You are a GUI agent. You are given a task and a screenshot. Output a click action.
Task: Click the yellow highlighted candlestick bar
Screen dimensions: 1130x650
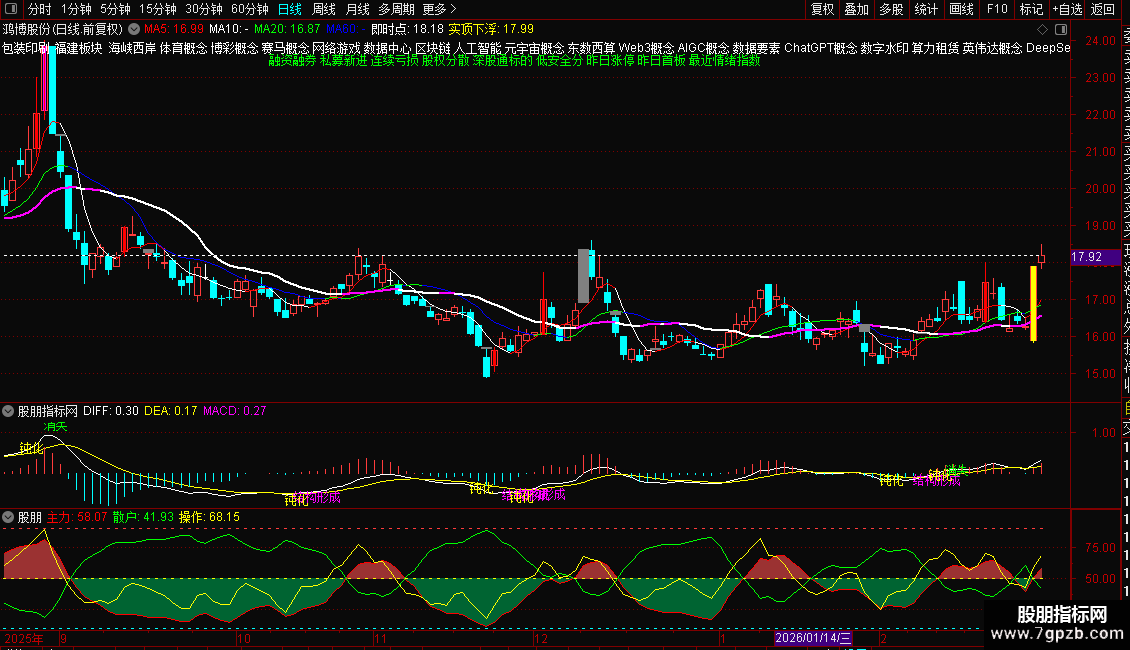tap(1033, 303)
